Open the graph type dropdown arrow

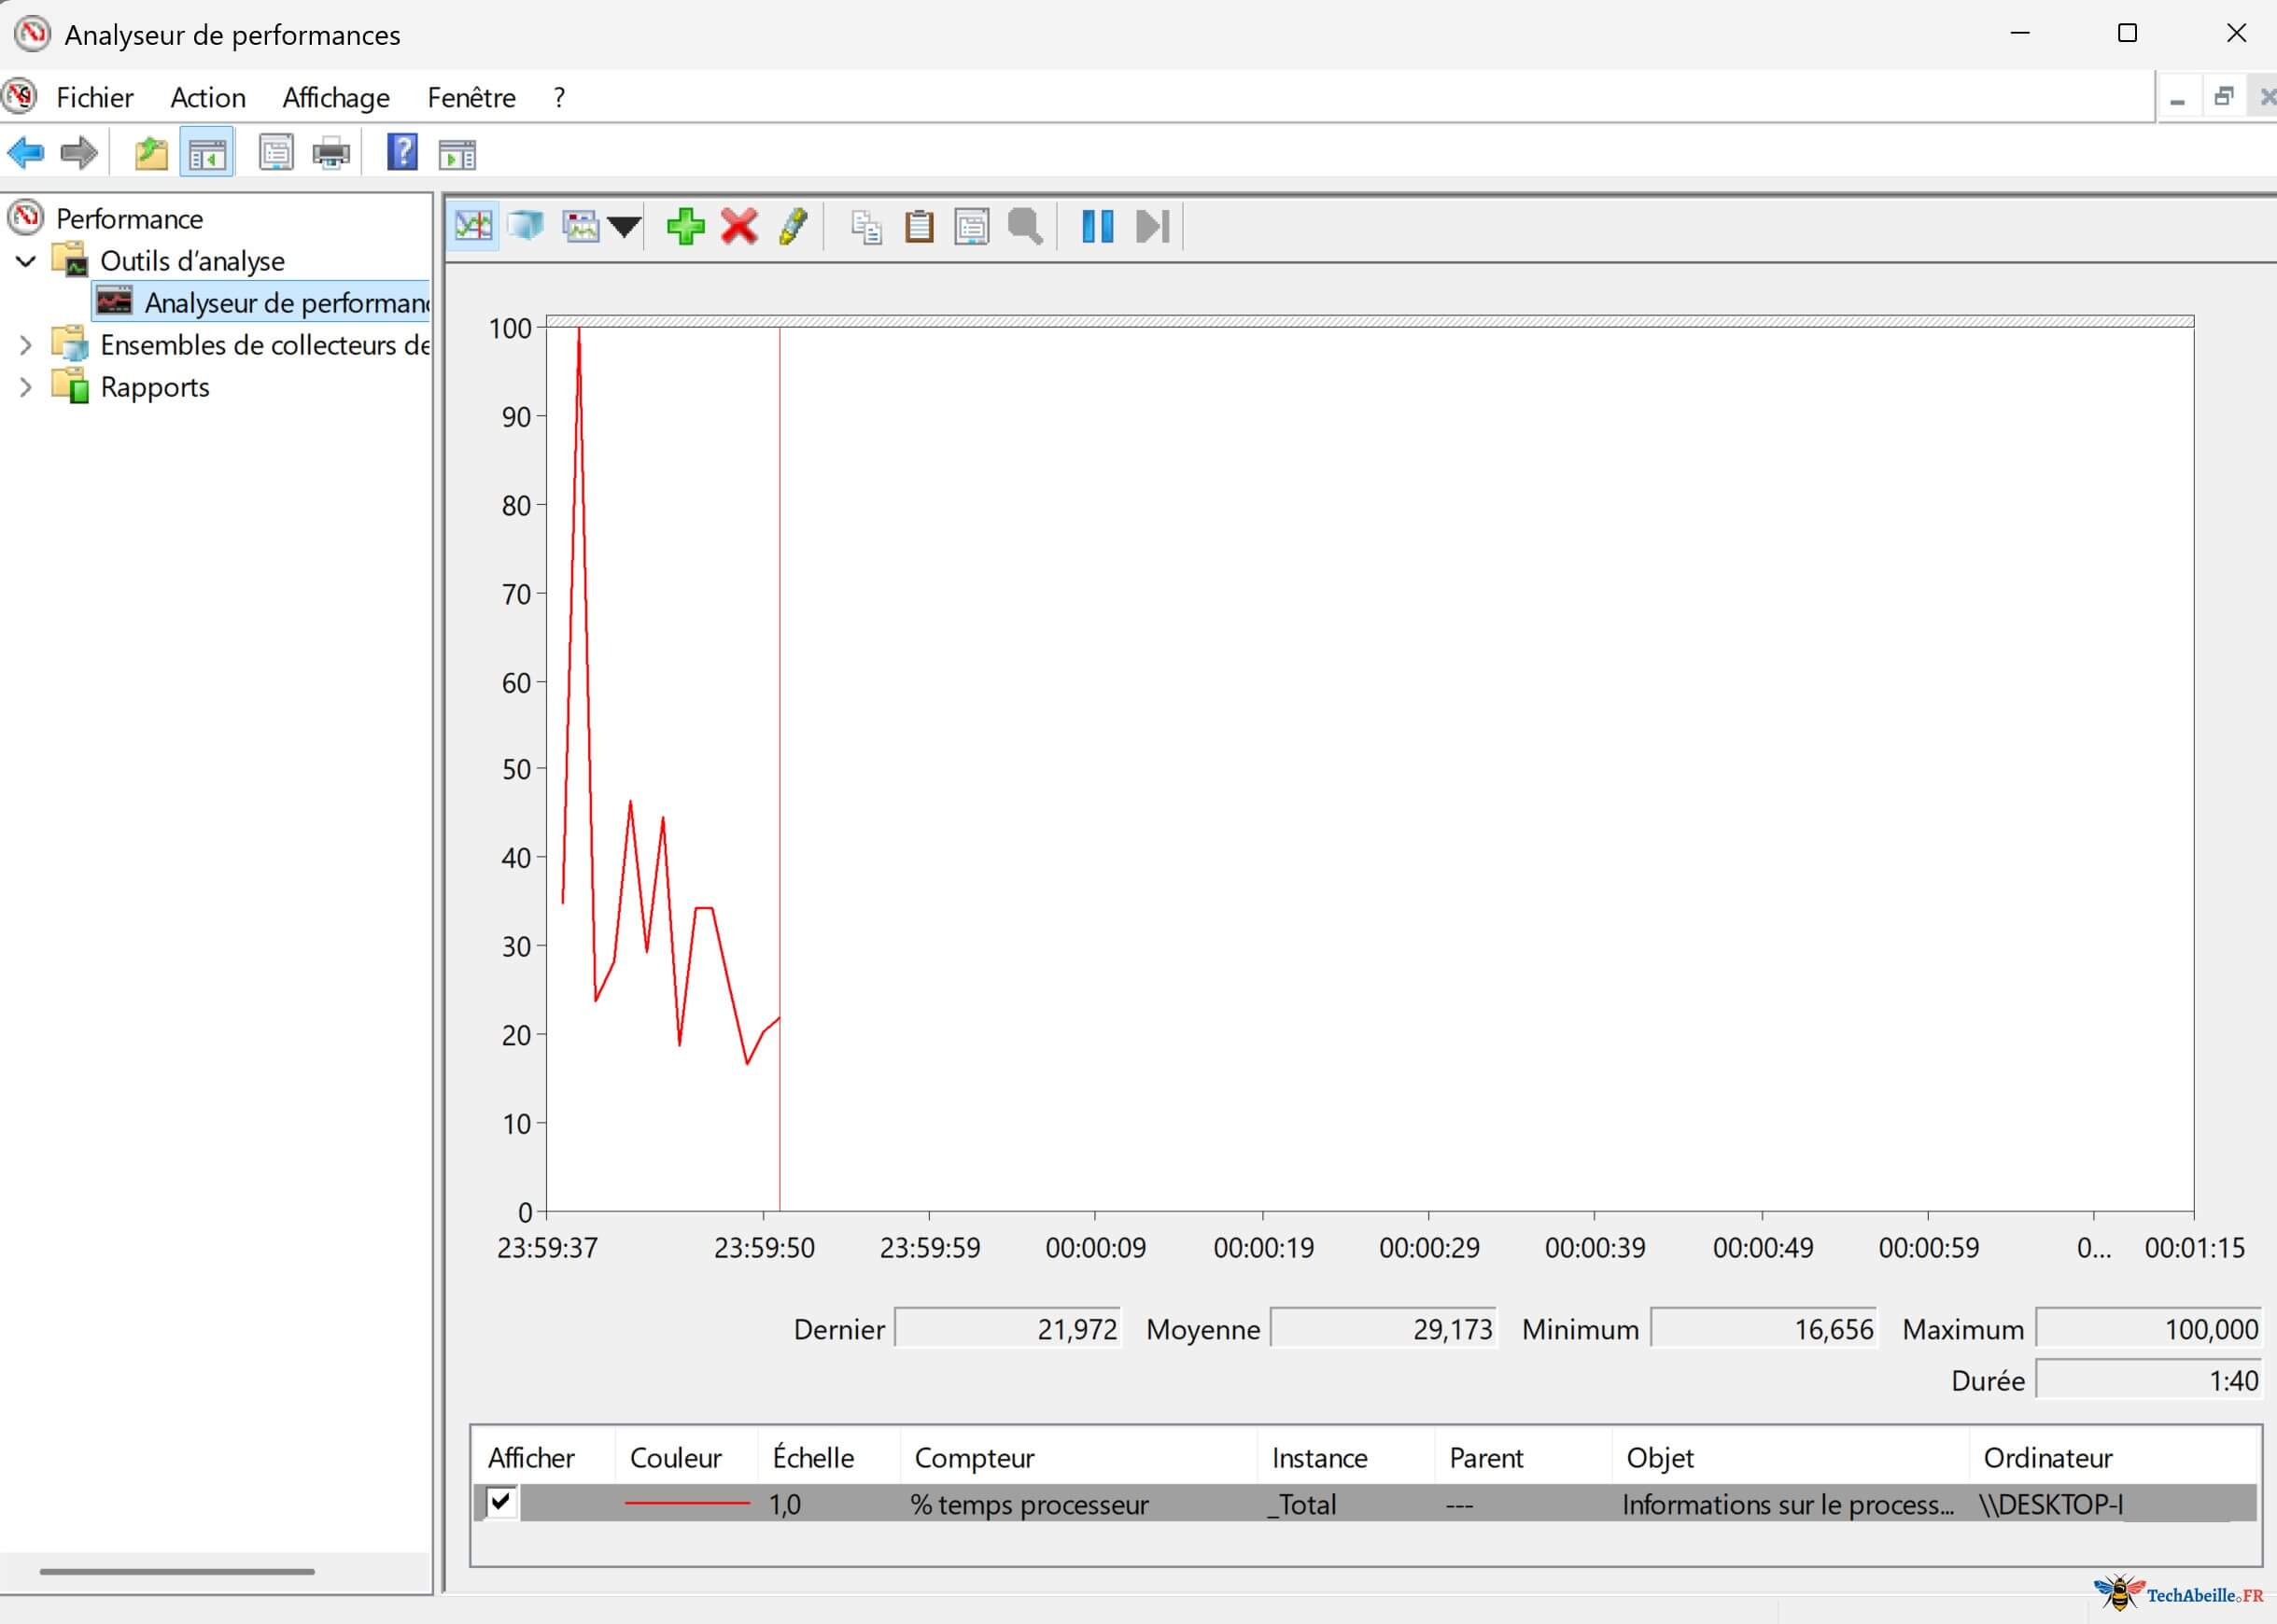point(625,227)
